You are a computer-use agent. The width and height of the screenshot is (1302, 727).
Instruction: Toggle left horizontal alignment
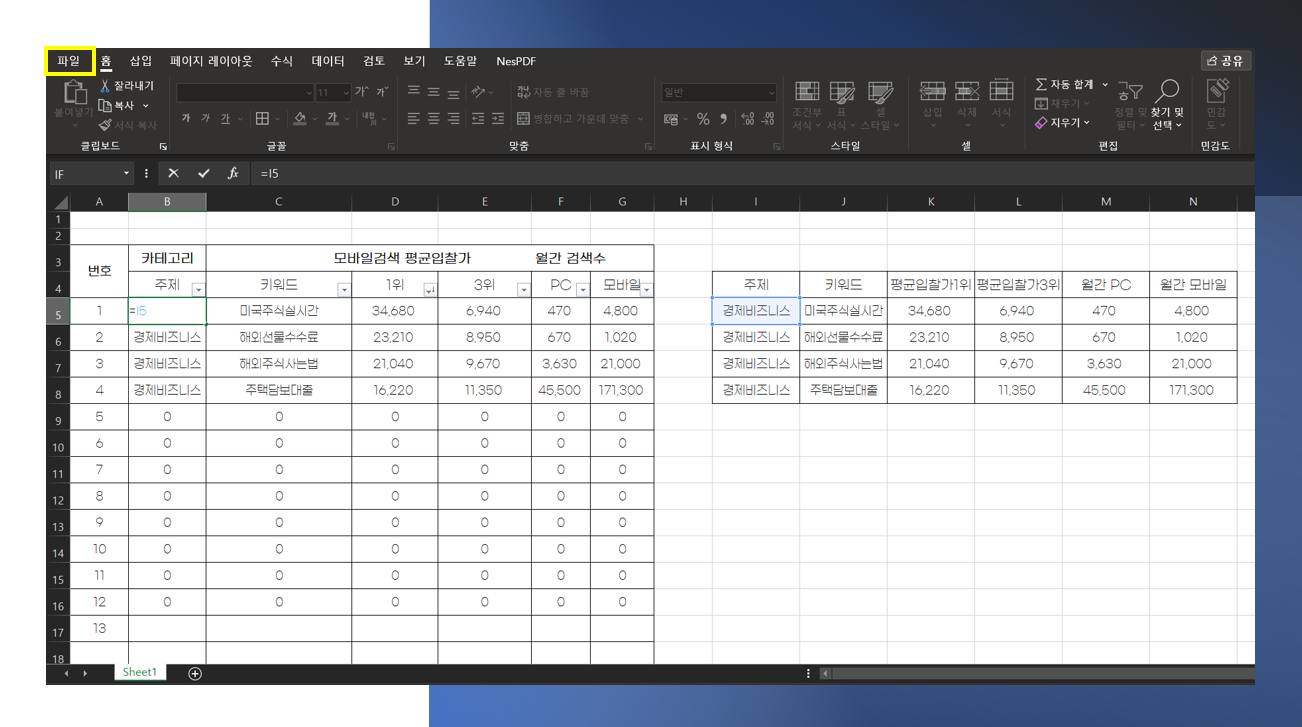tap(413, 118)
